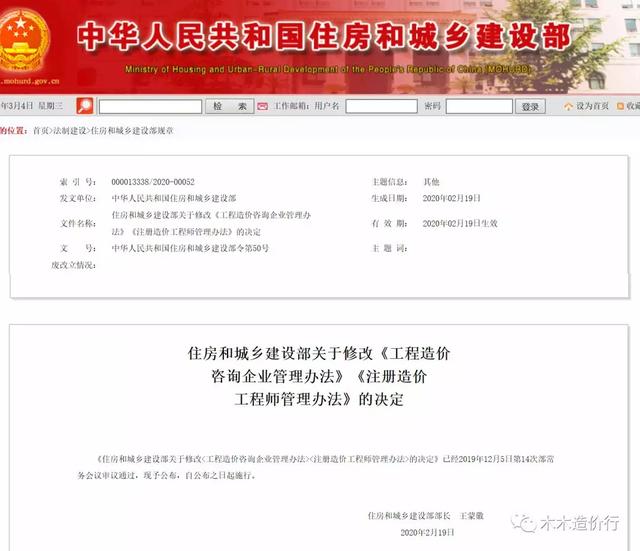Open the 法制建设 breadcrumb link

[x=69, y=131]
